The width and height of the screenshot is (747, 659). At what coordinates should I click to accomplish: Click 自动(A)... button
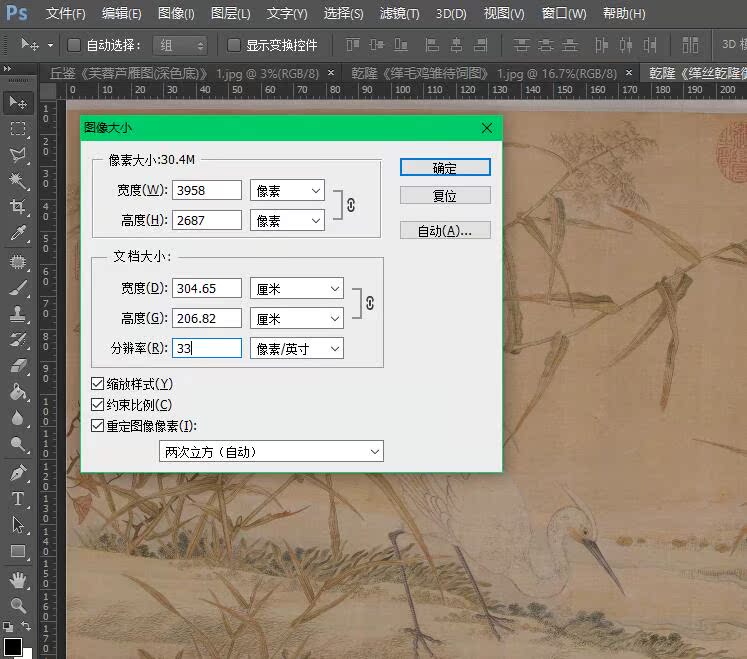[445, 231]
